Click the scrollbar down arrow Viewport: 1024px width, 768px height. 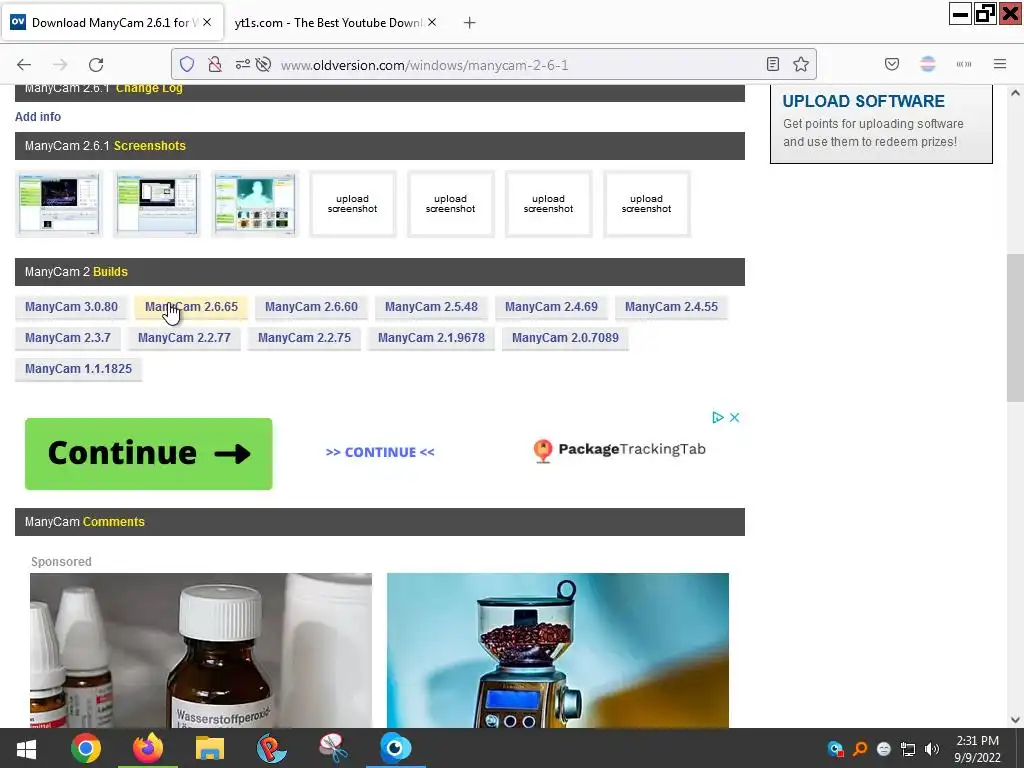(x=1015, y=720)
